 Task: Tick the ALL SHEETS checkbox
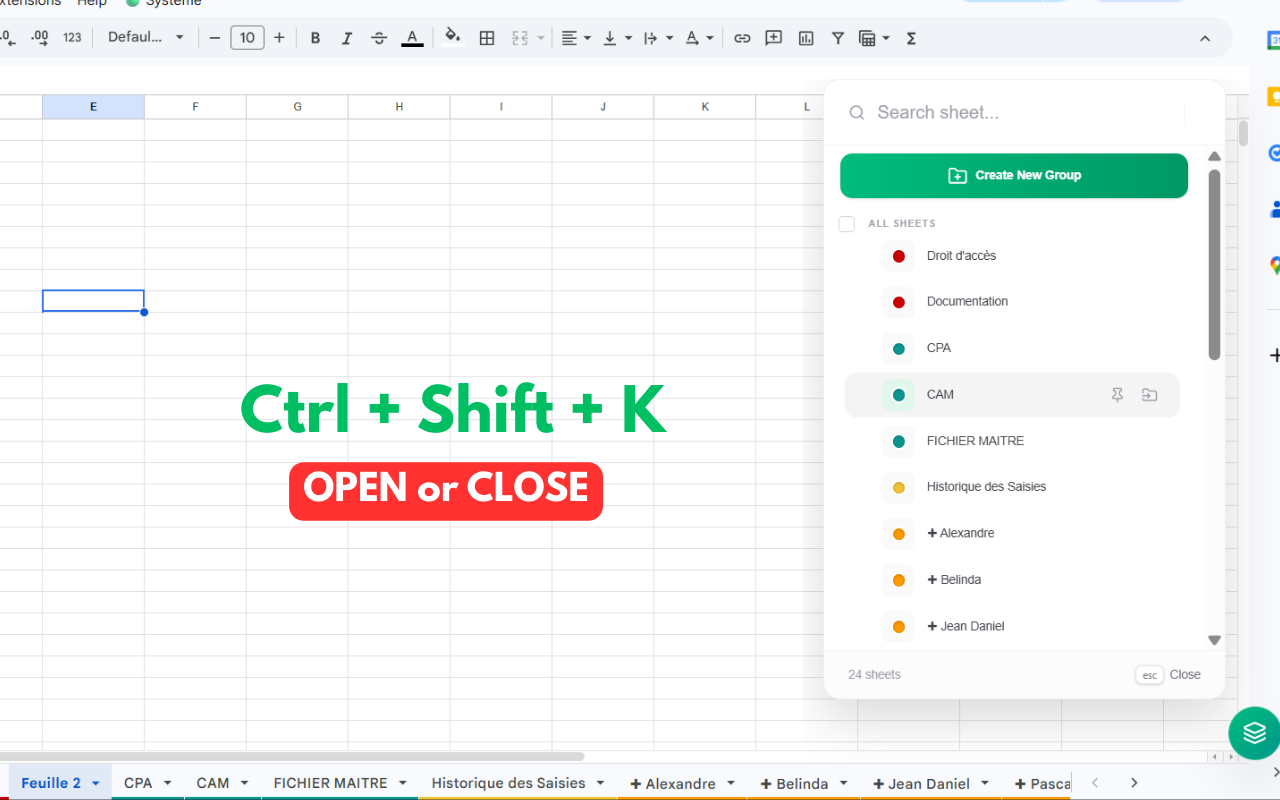pyautogui.click(x=846, y=224)
